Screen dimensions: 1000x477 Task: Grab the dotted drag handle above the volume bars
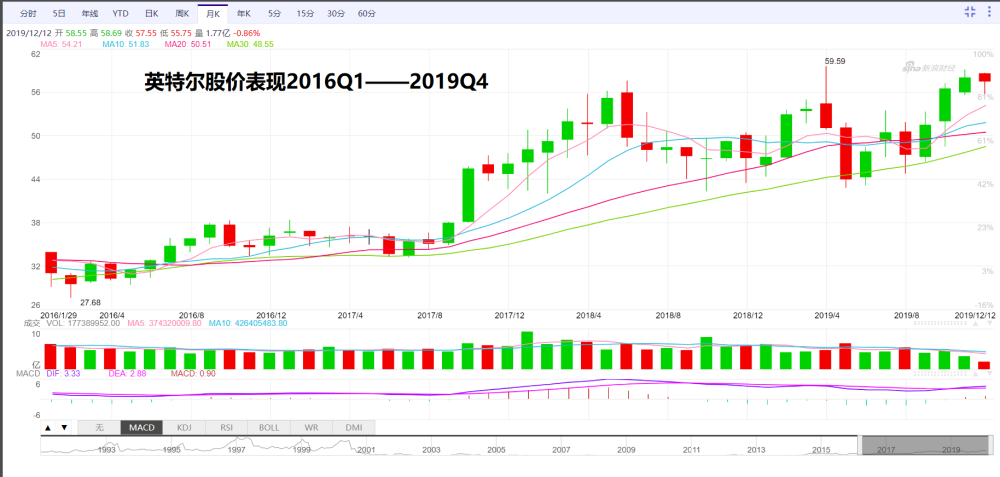939,323
